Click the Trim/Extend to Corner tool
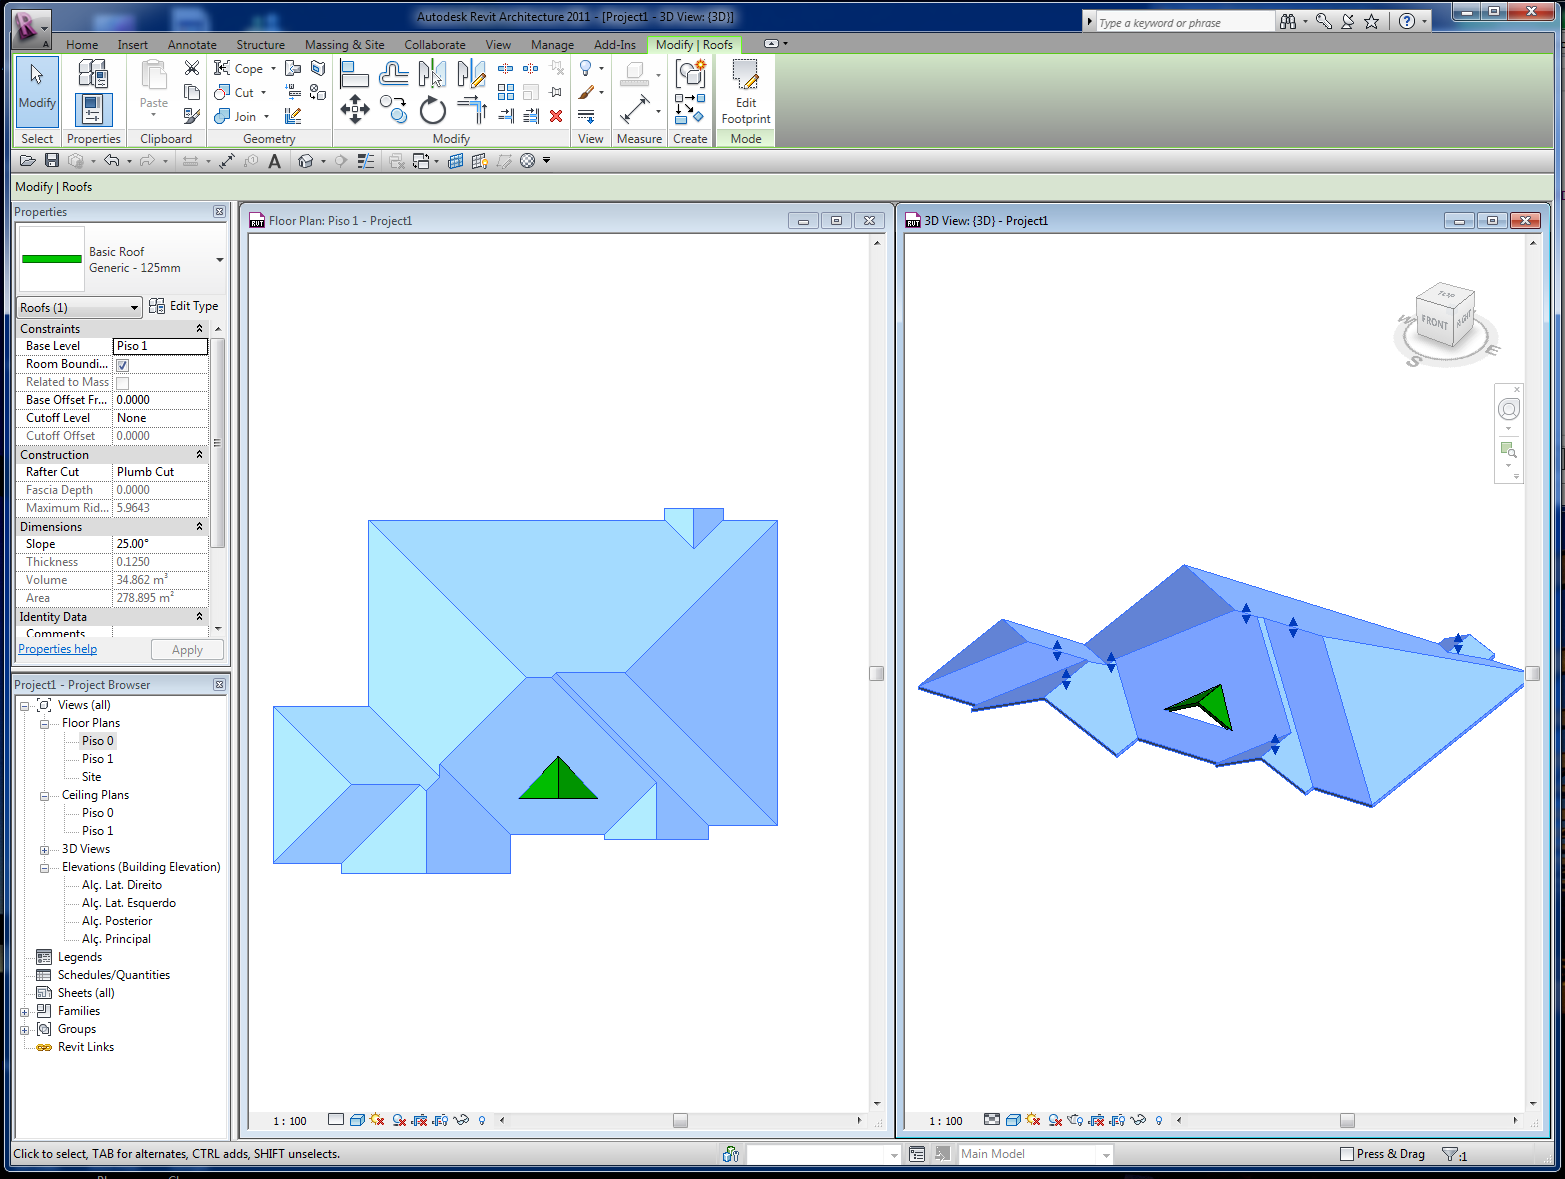The height and width of the screenshot is (1179, 1565). pos(472,109)
